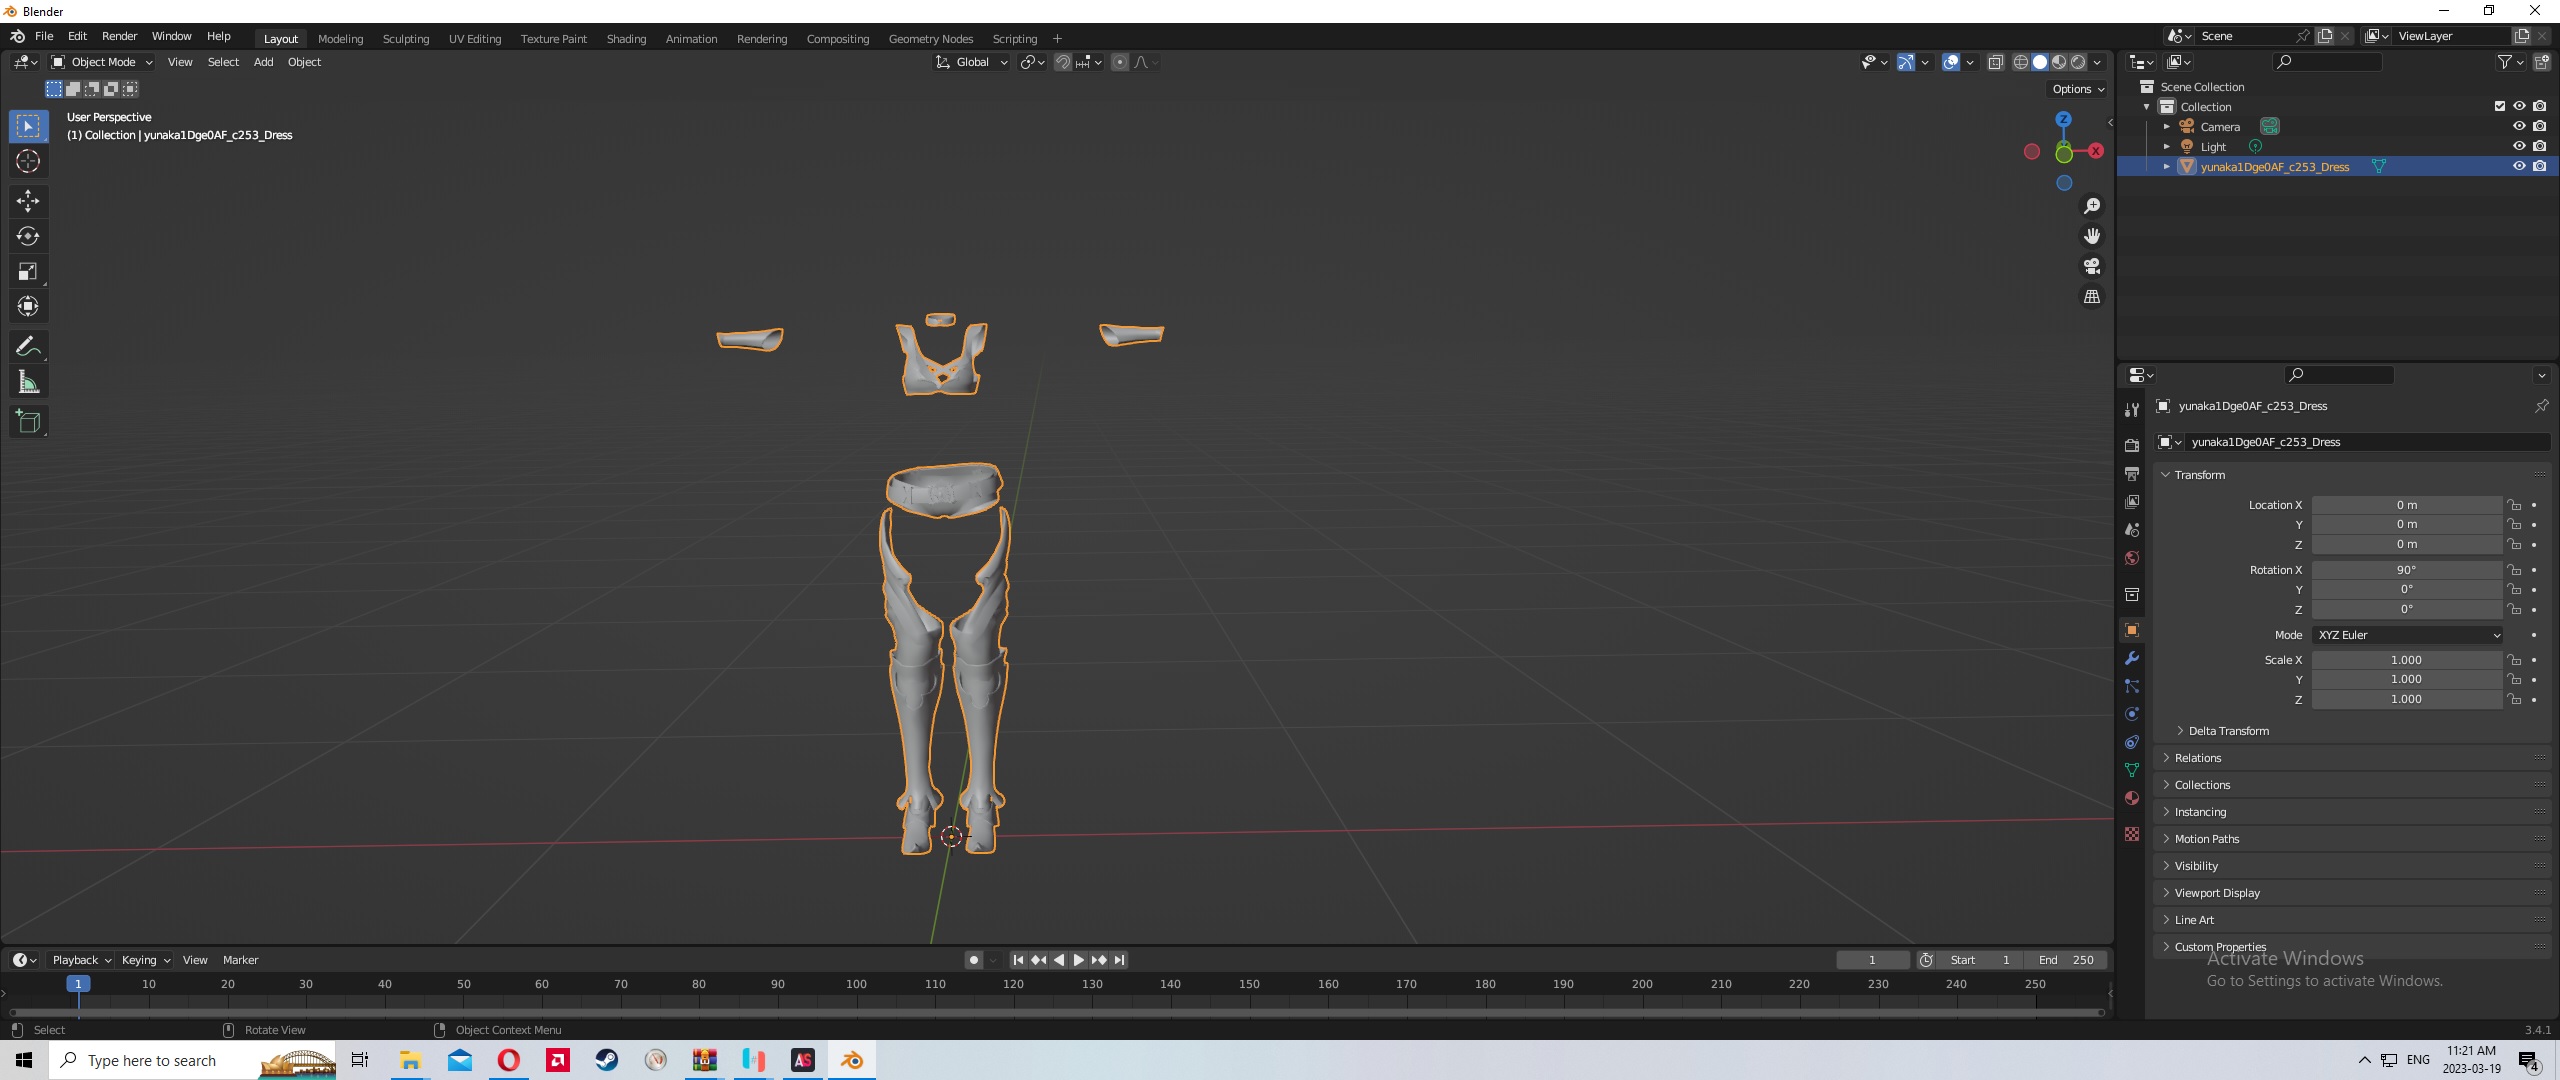Image resolution: width=2560 pixels, height=1080 pixels.
Task: Switch the viewport to orthographic grid view
Action: coord(2091,297)
